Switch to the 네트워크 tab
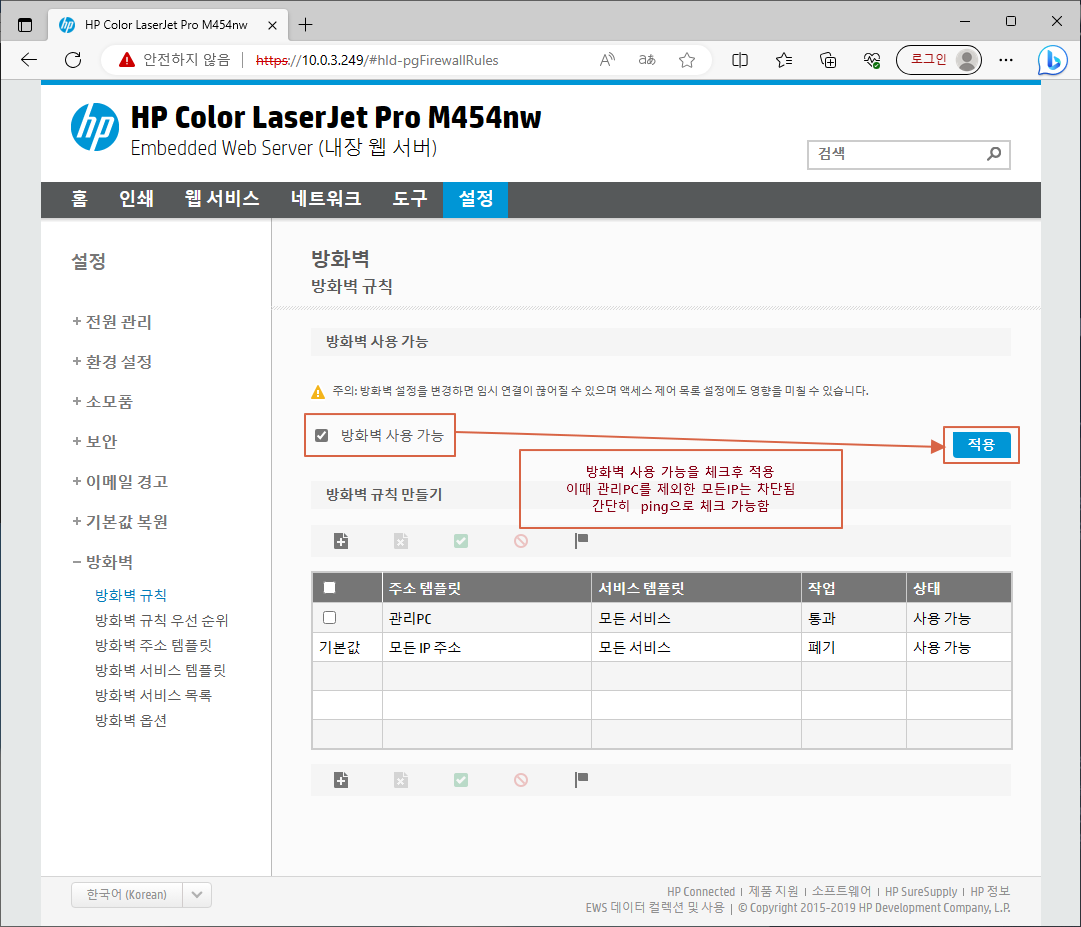This screenshot has width=1081, height=927. [x=326, y=199]
